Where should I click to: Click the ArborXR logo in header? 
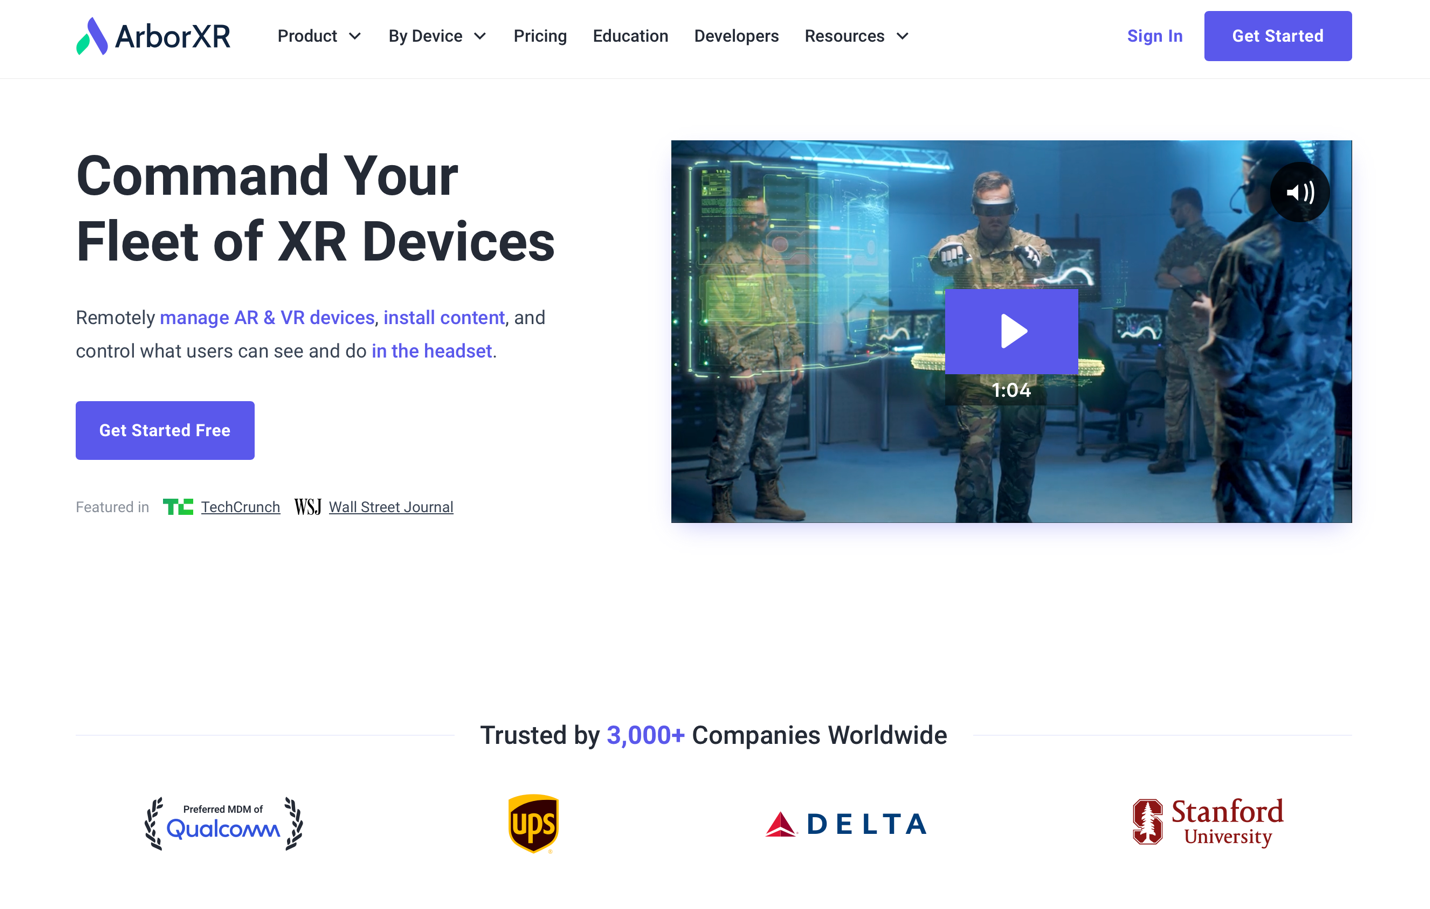click(153, 36)
